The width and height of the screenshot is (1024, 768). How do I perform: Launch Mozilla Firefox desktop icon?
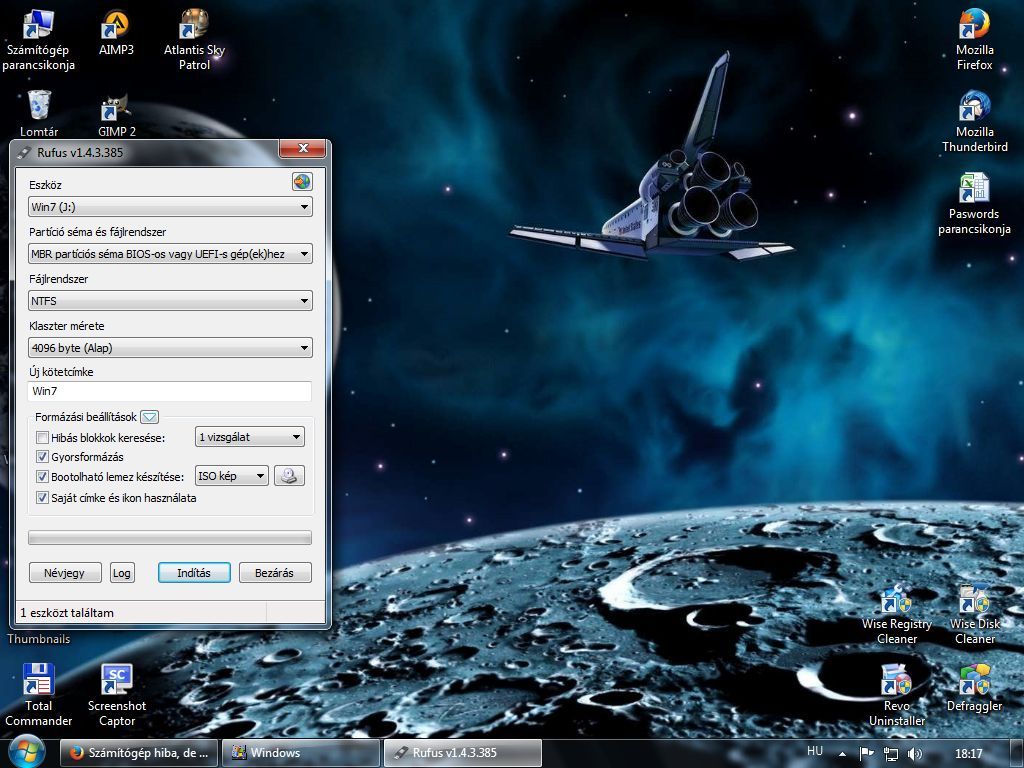974,40
